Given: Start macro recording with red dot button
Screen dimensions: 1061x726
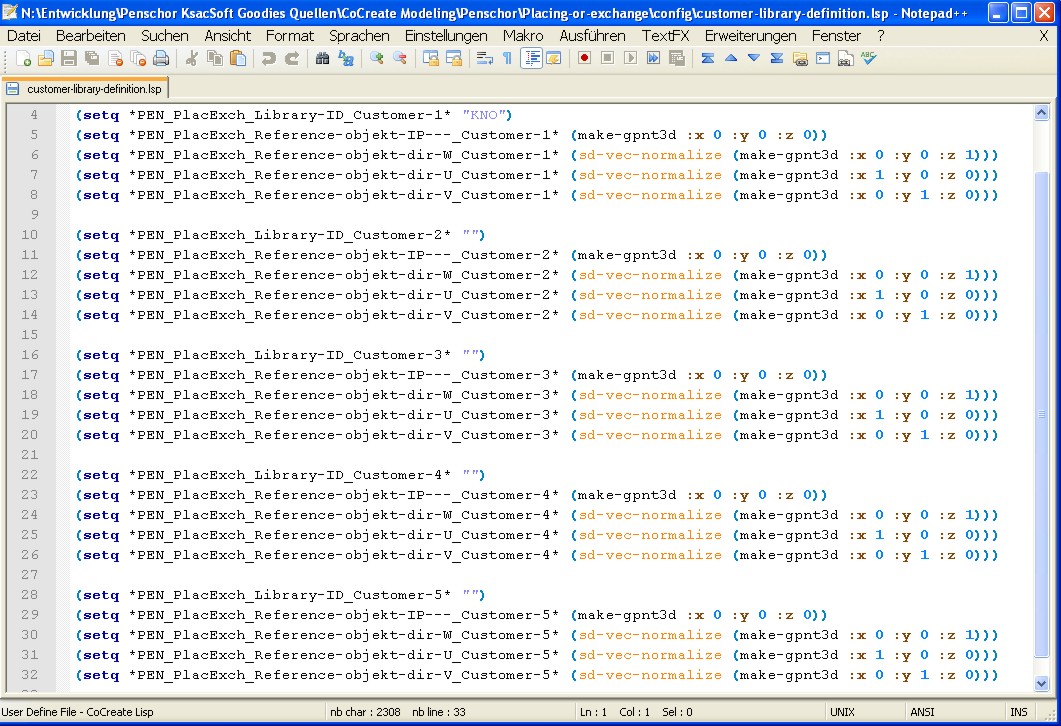Looking at the screenshot, I should tap(584, 59).
